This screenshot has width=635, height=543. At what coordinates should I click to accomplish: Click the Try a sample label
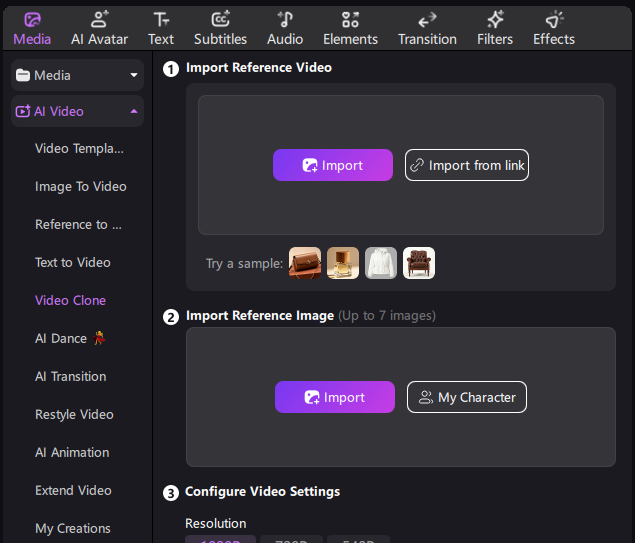coord(245,264)
